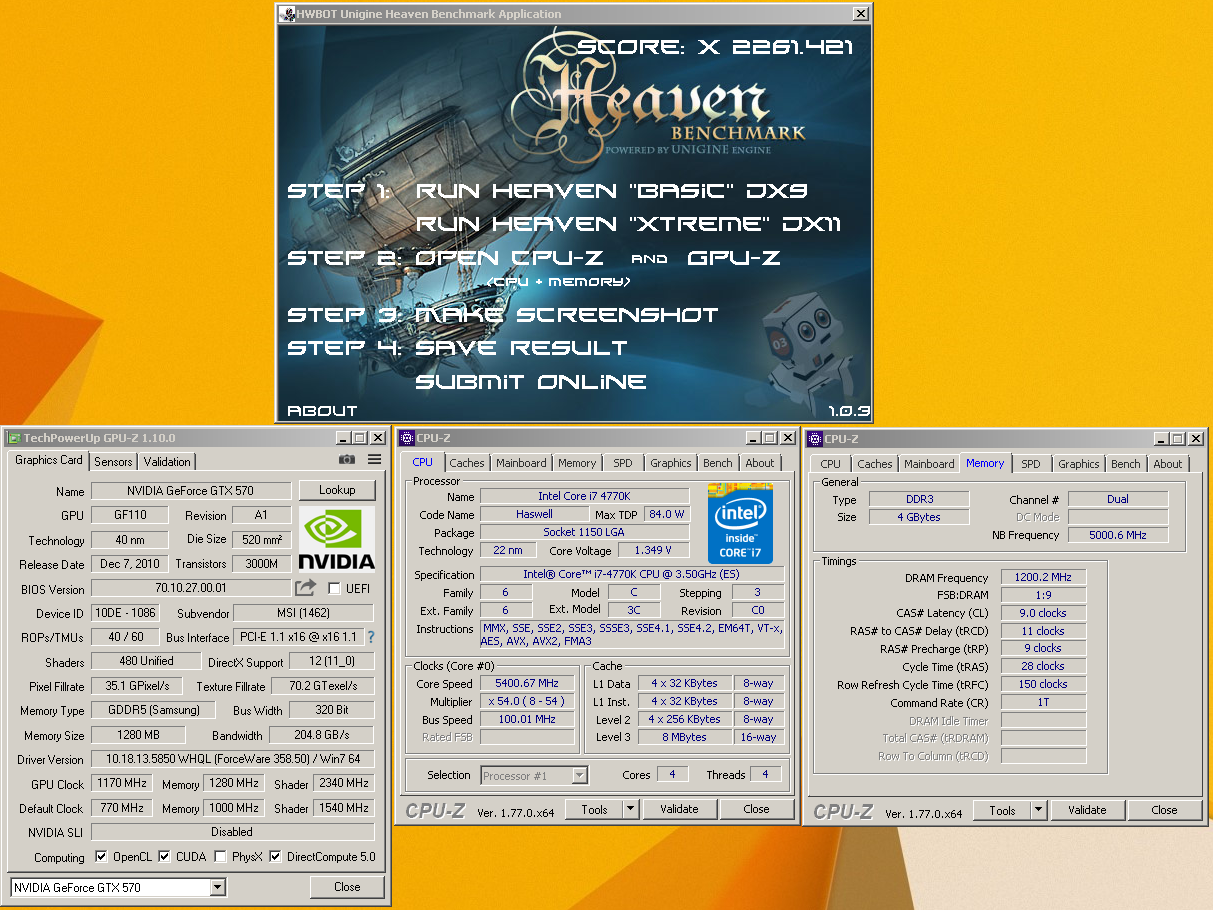This screenshot has height=910, width=1213.
Task: Click the right CPU-Z Memory window title icon
Action: click(815, 439)
